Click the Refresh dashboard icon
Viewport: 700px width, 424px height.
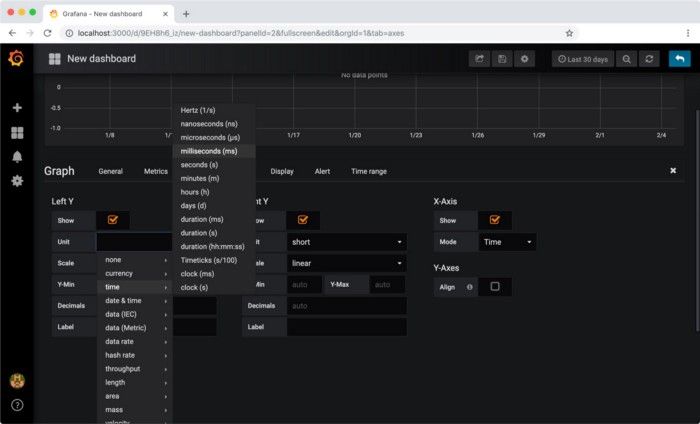point(649,59)
